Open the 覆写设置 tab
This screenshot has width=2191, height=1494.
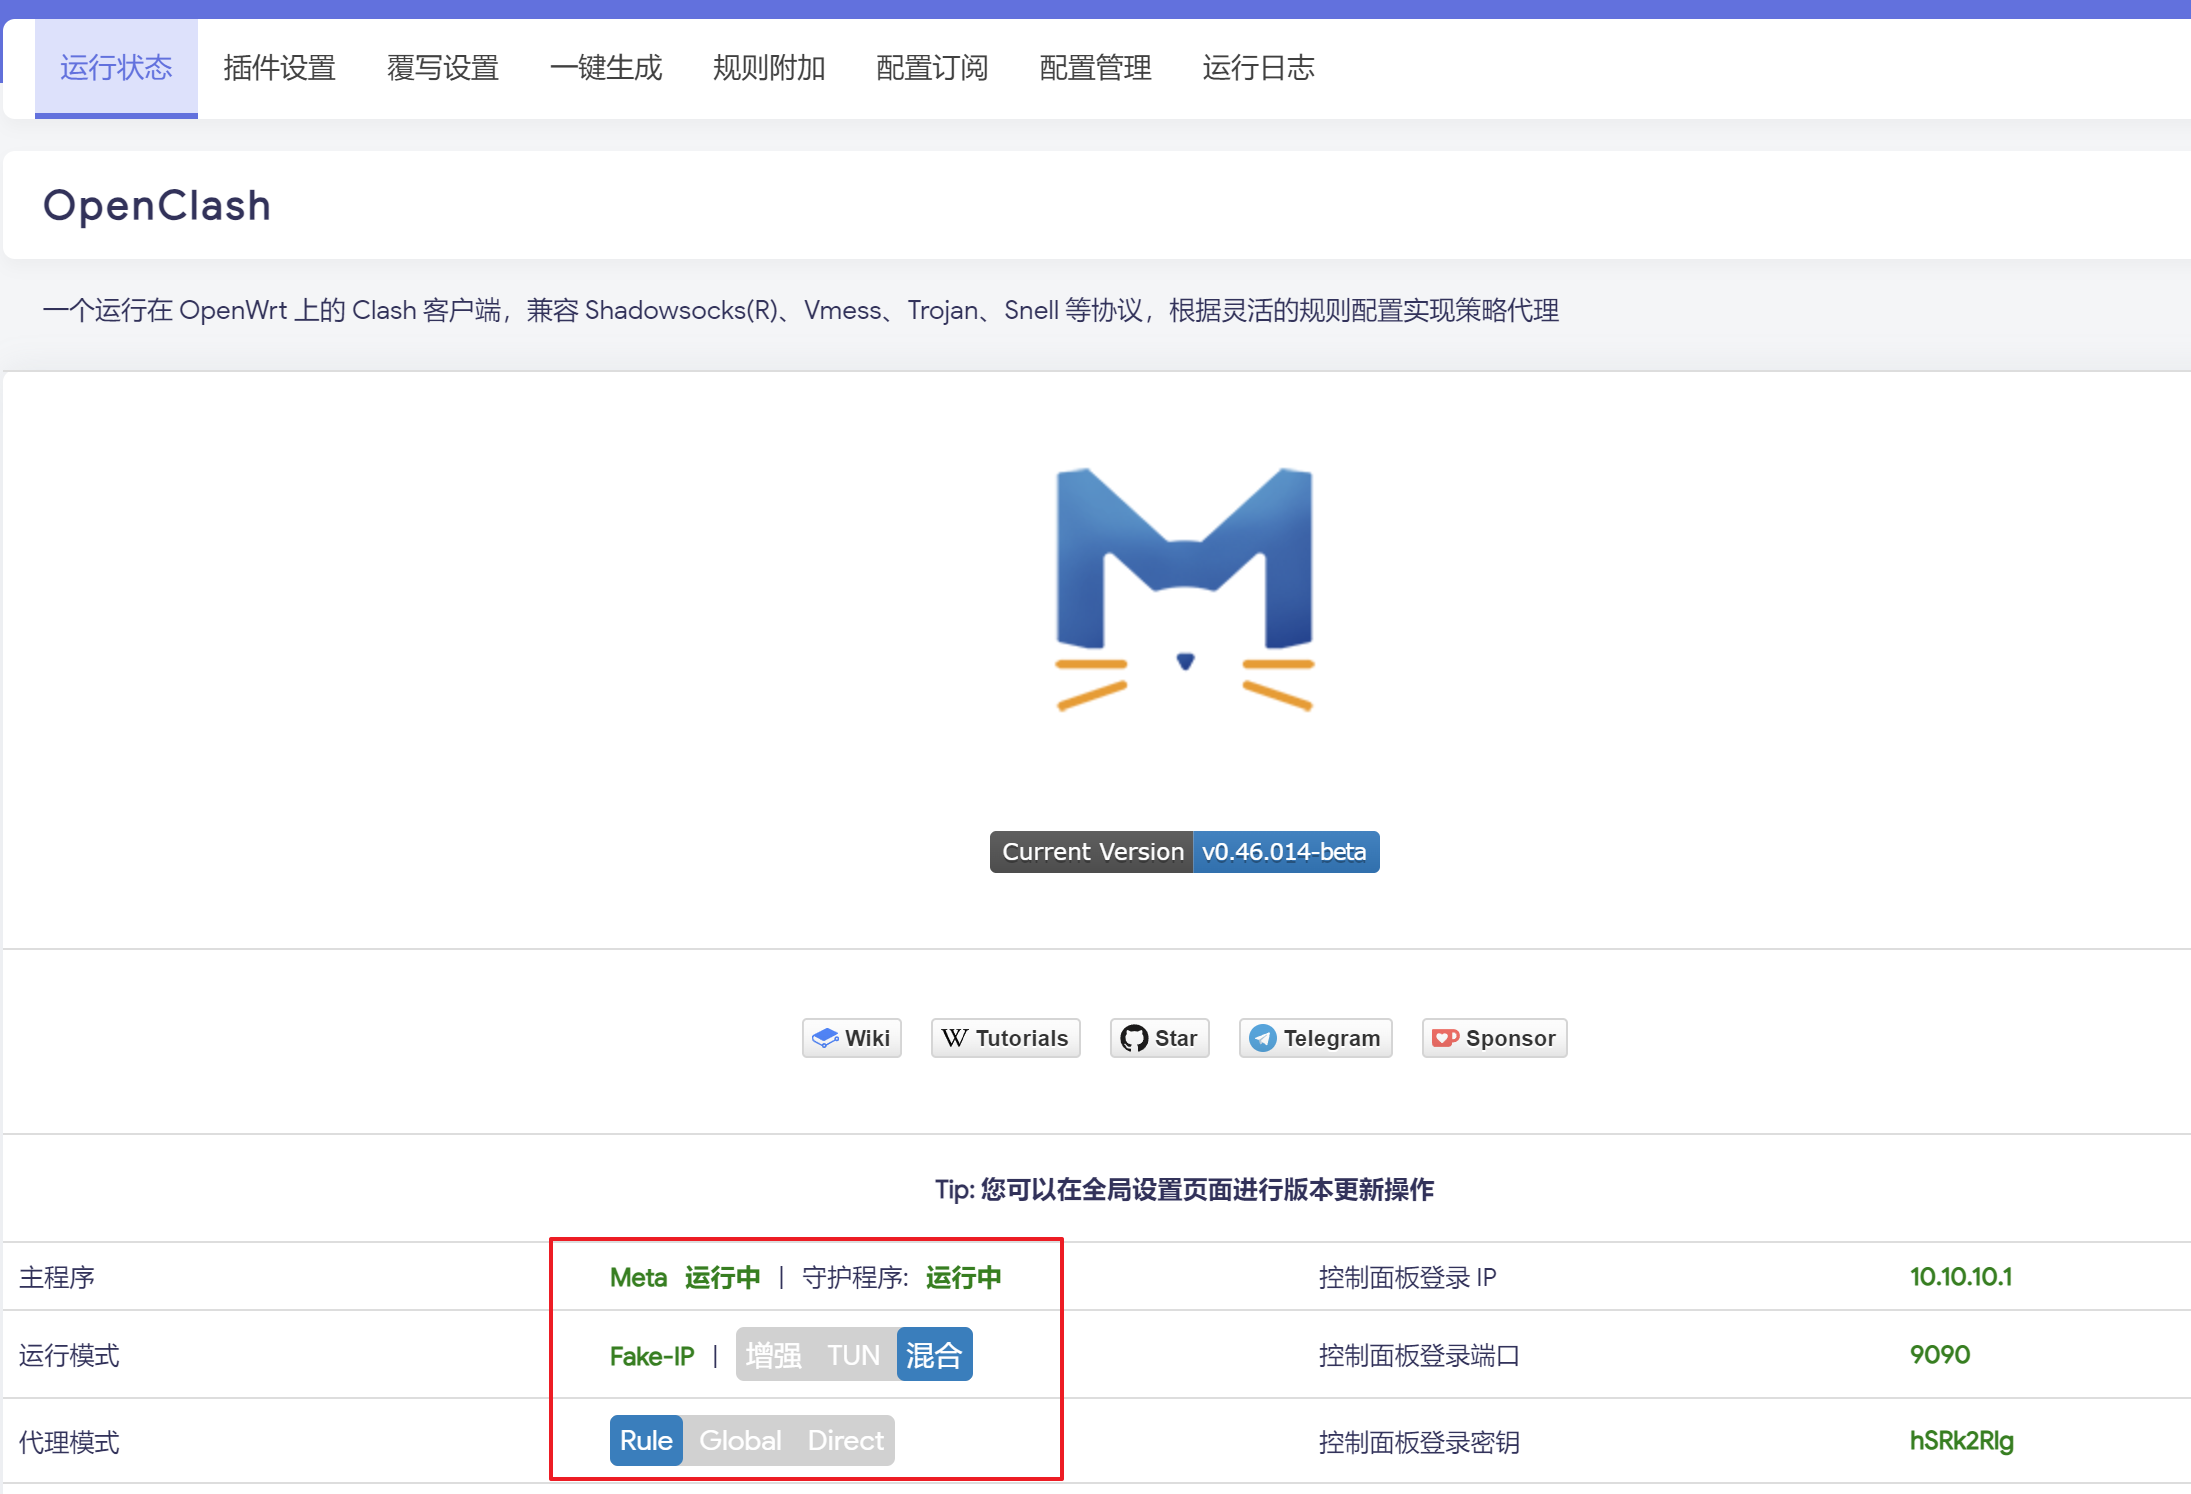click(x=443, y=68)
